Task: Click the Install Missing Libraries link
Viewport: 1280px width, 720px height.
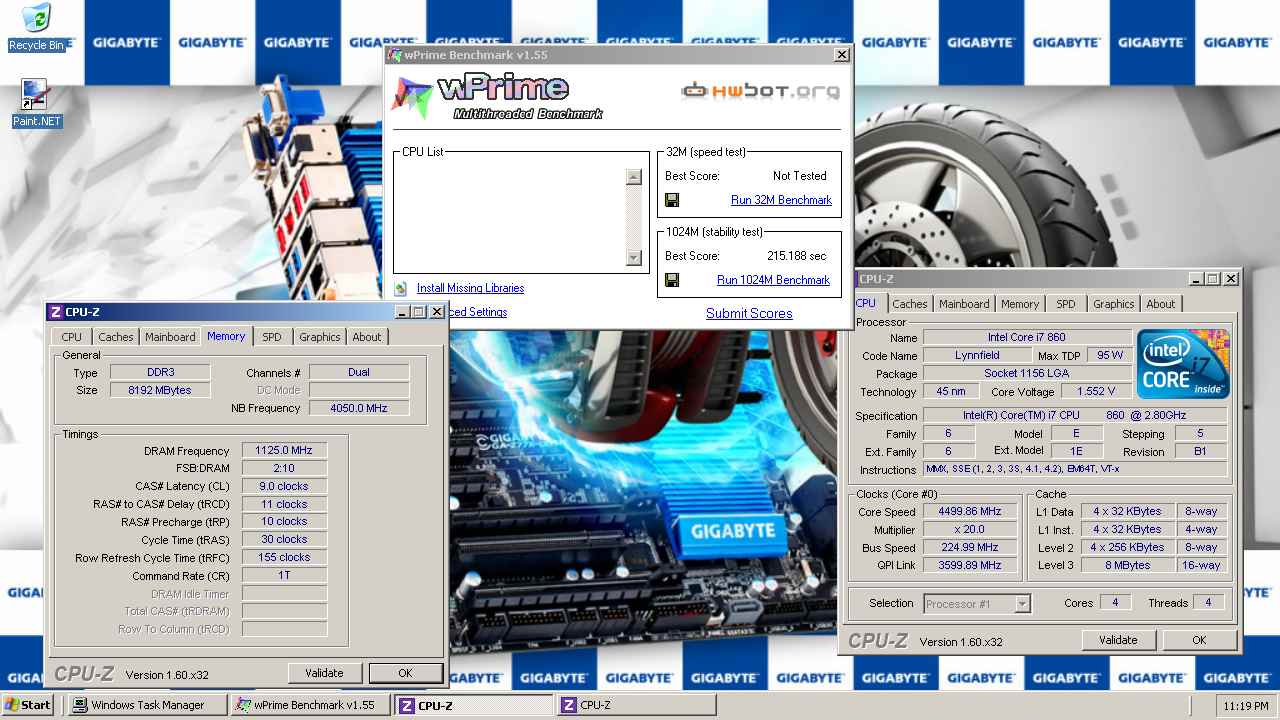Action: [470, 288]
